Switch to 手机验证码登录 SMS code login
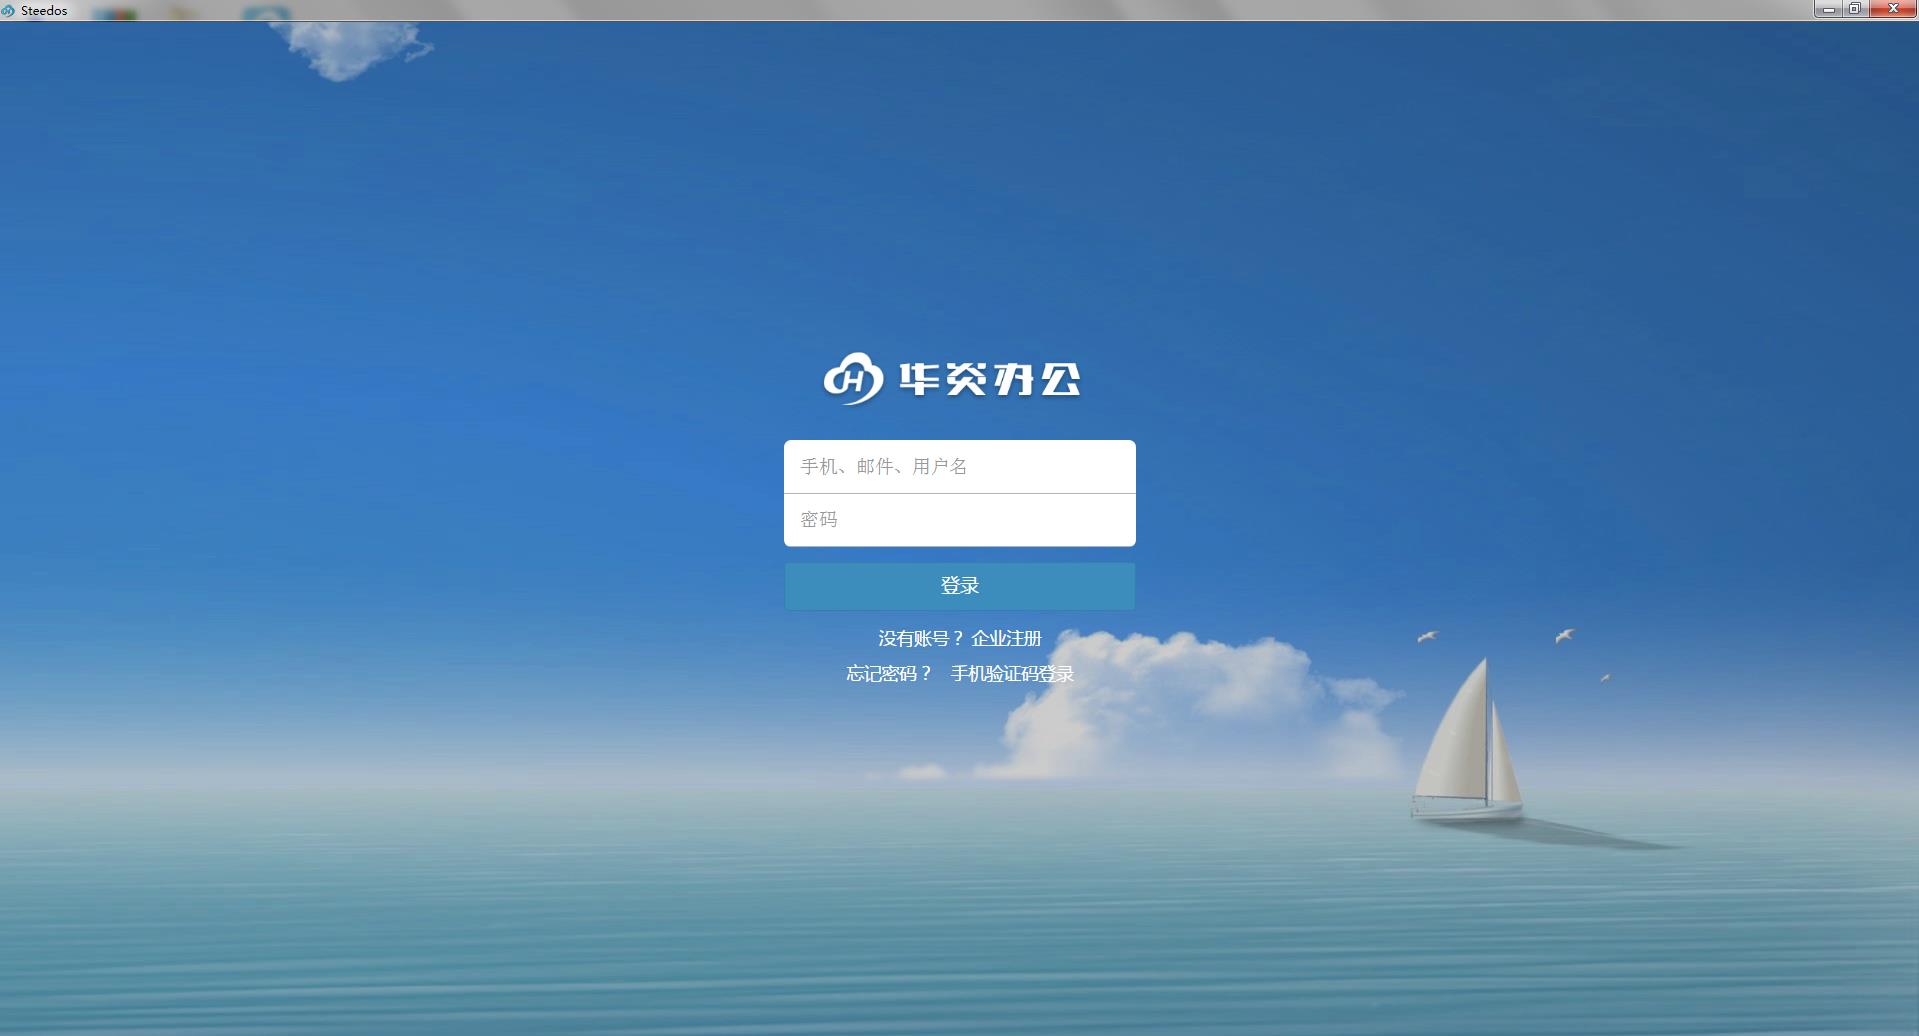This screenshot has width=1919, height=1036. (1012, 674)
